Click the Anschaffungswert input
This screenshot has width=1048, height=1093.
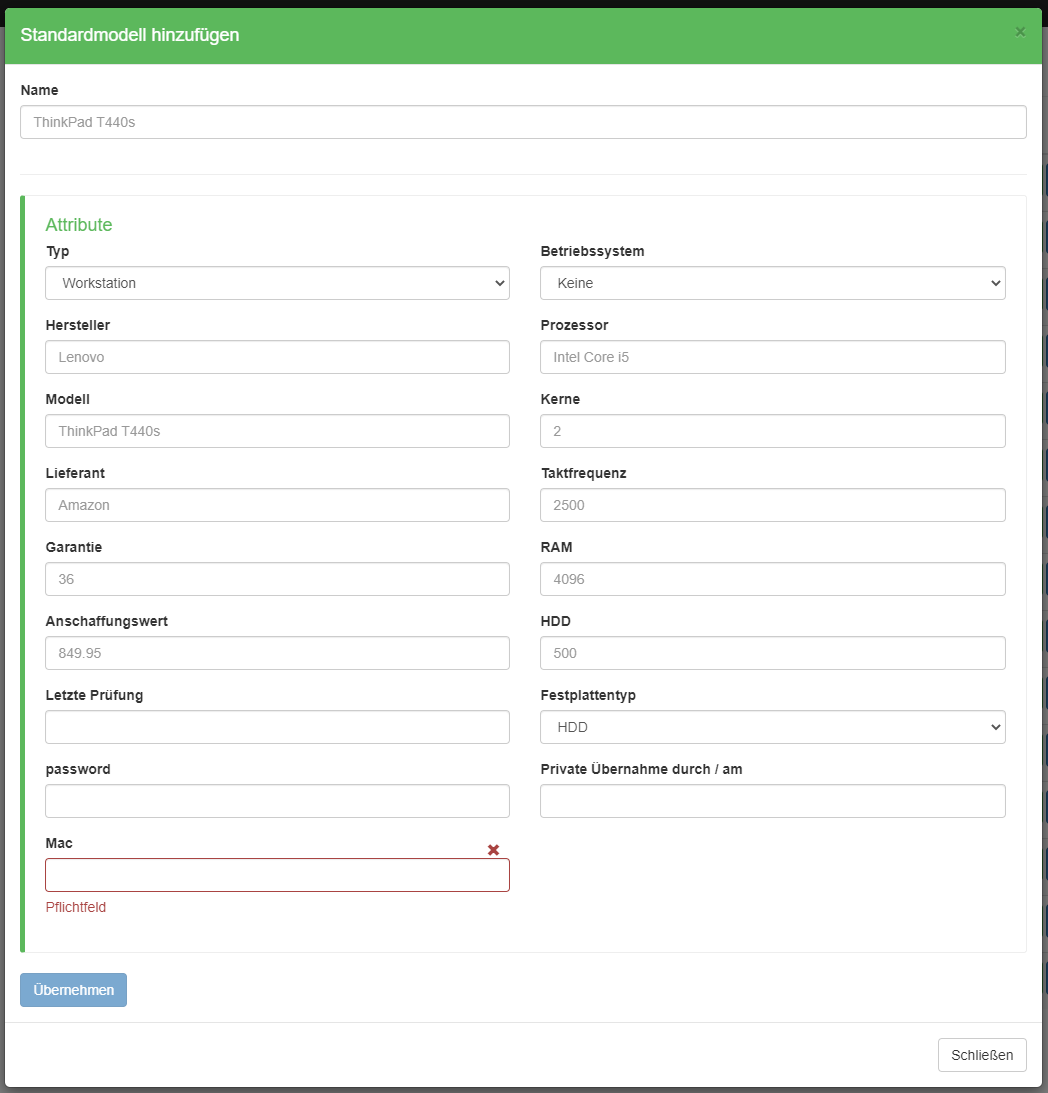[x=277, y=653]
